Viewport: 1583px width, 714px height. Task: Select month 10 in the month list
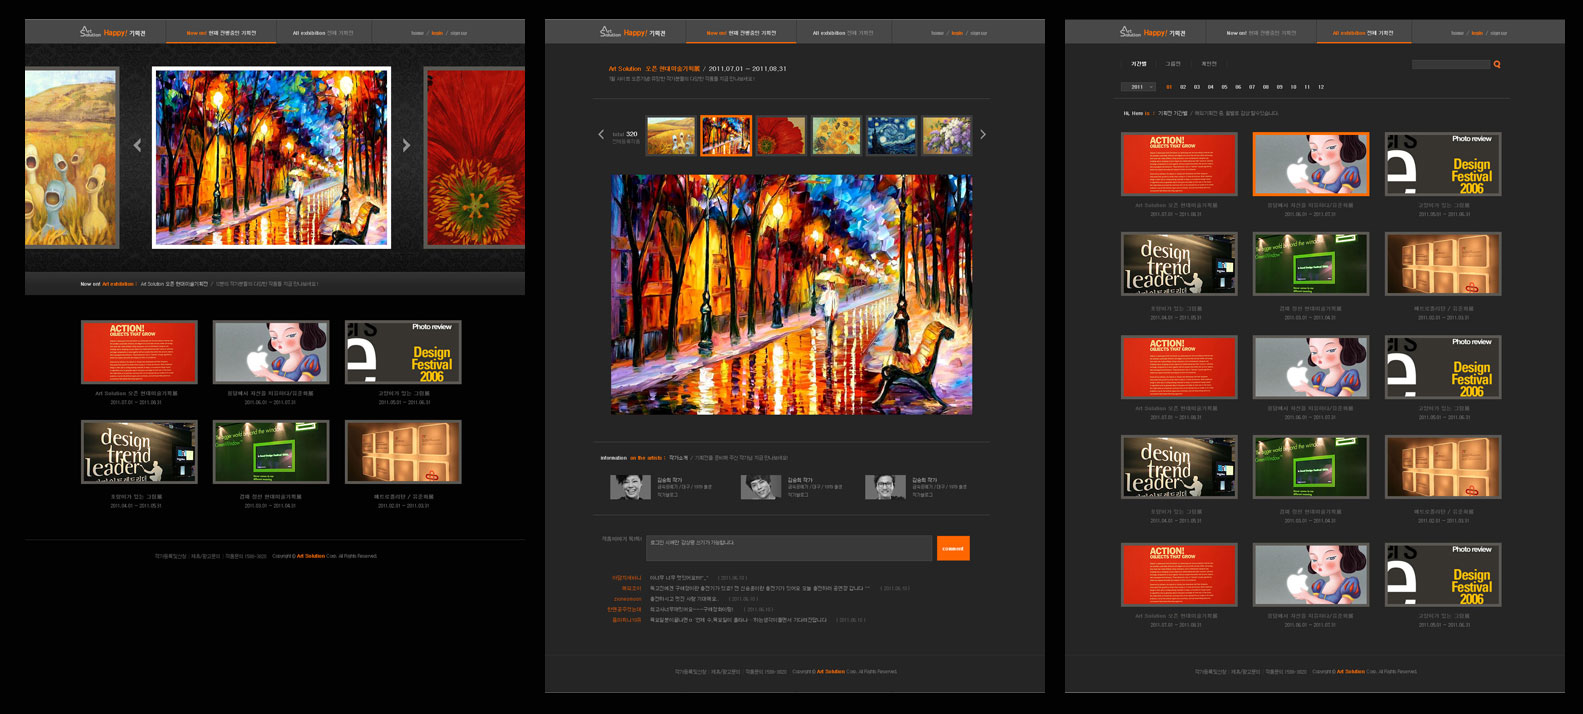click(1293, 87)
